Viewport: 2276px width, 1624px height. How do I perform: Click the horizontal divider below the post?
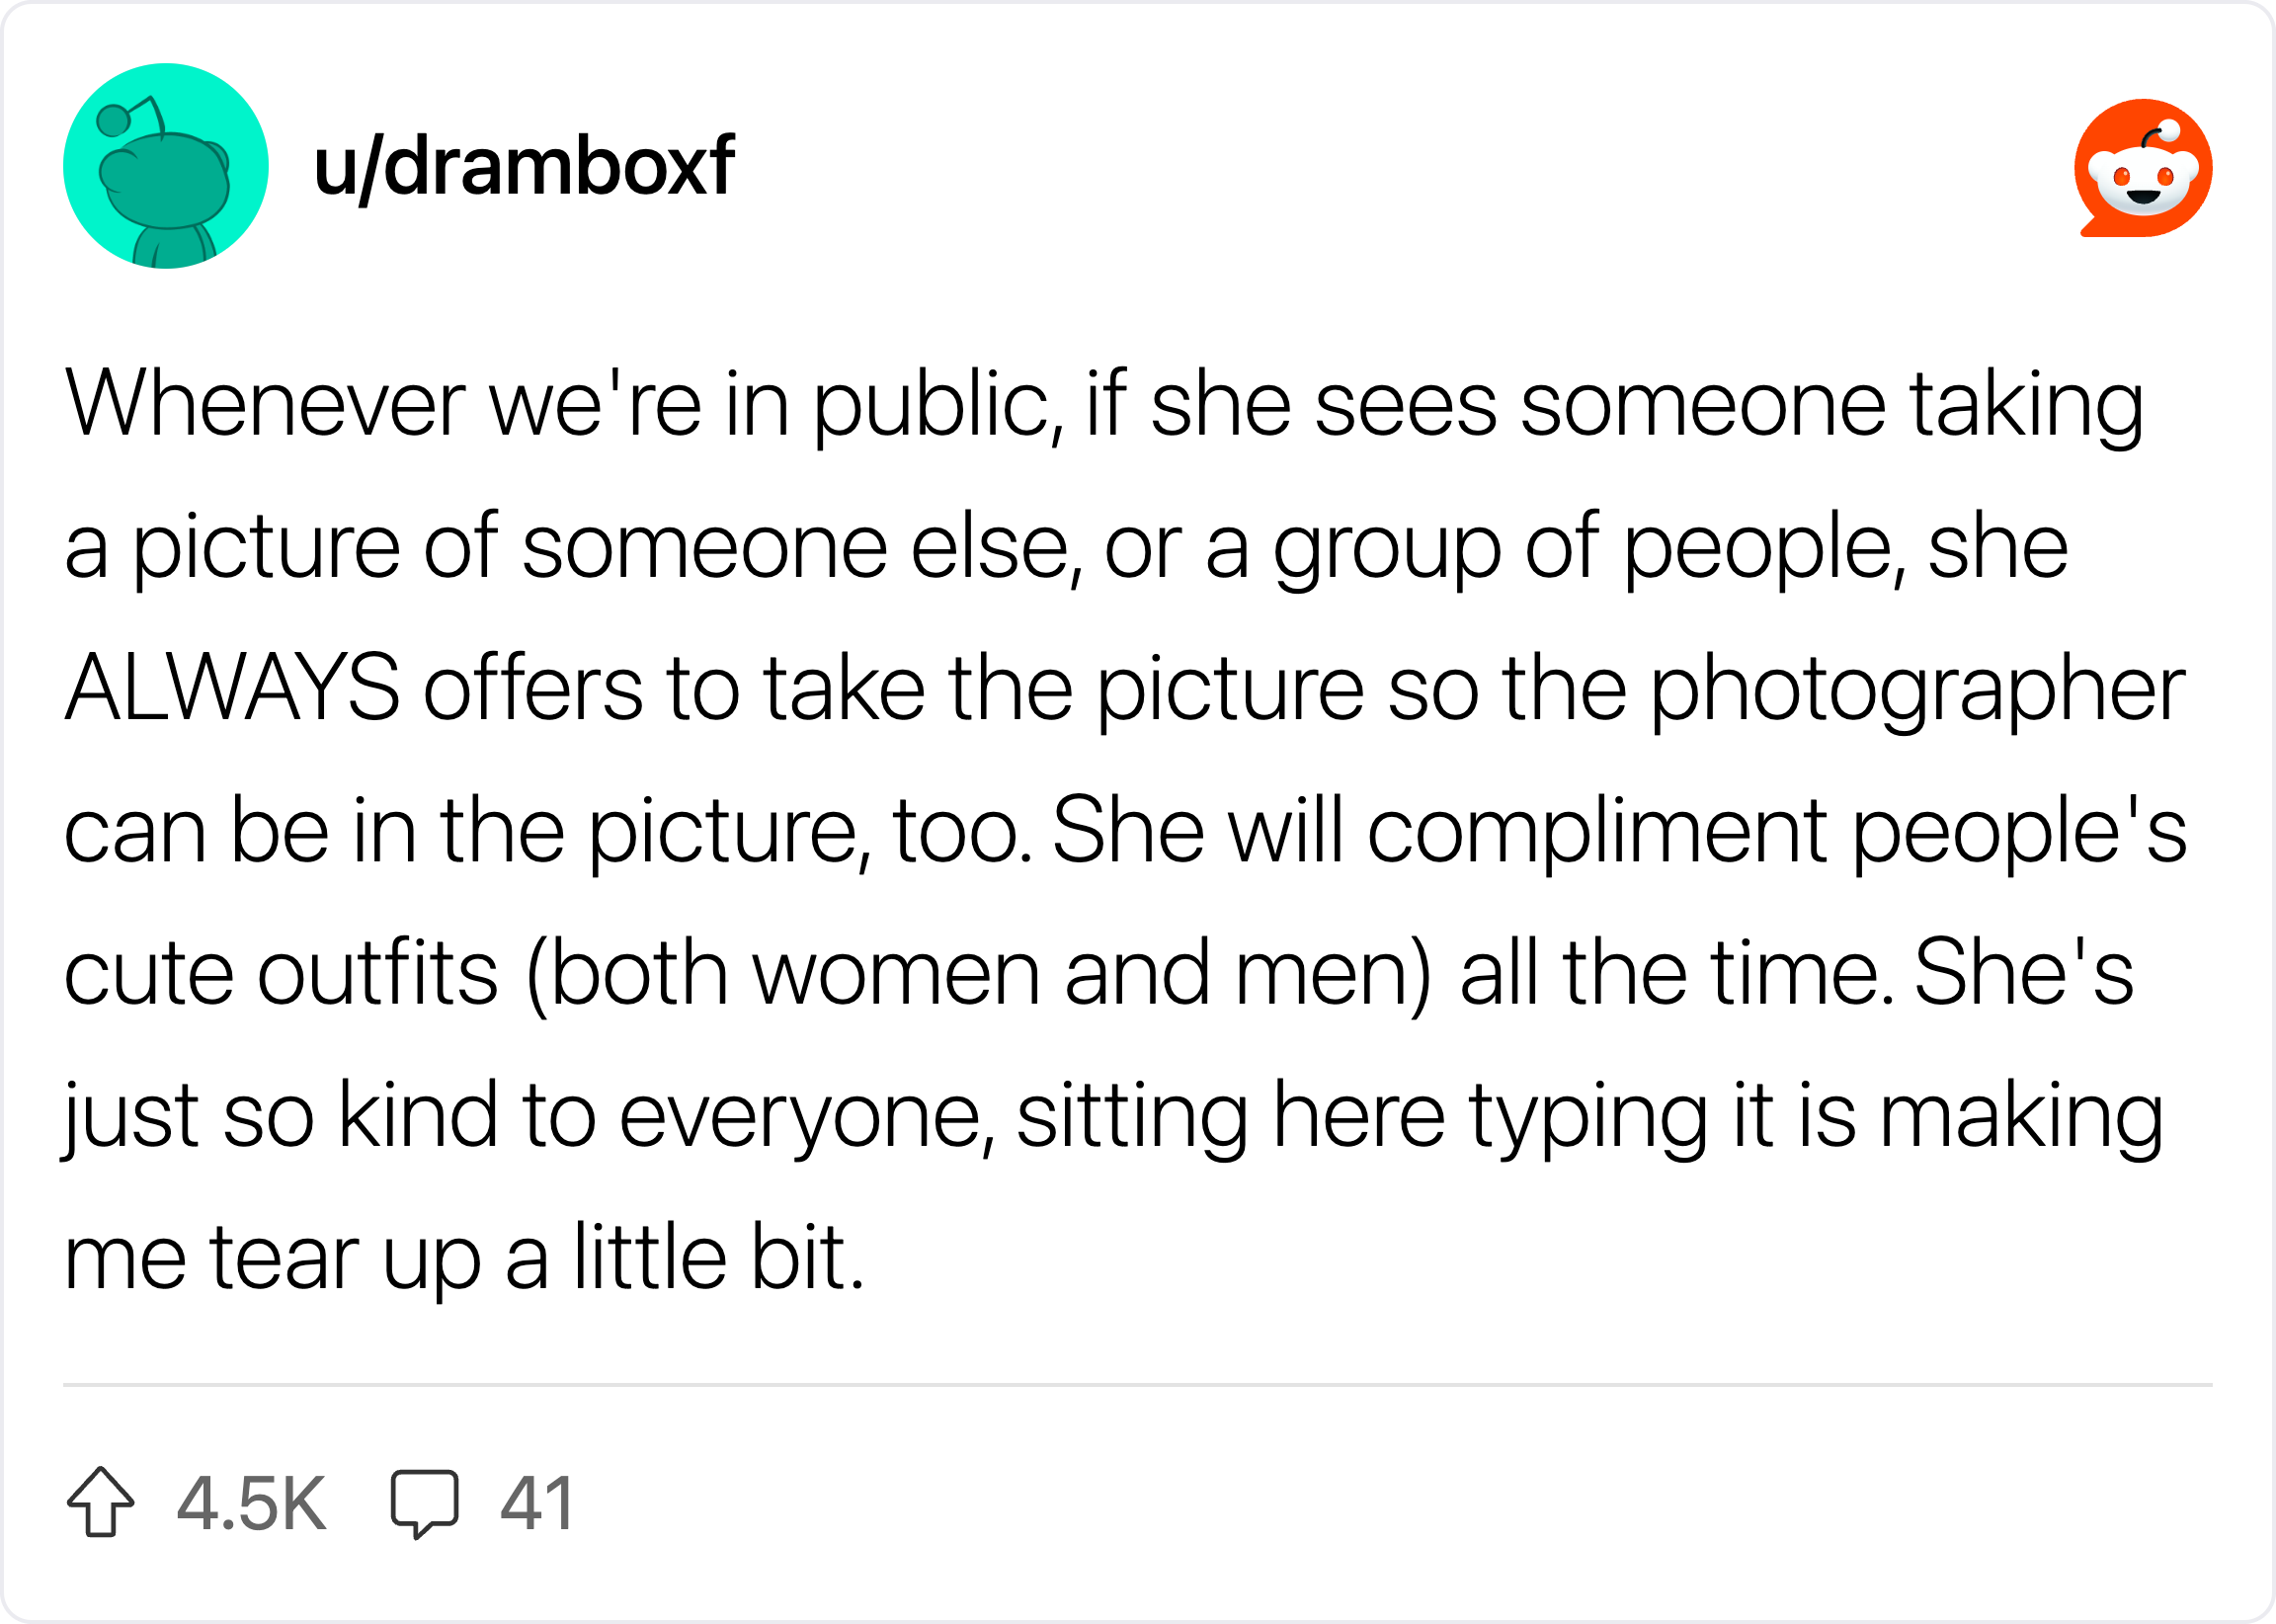[1138, 1385]
